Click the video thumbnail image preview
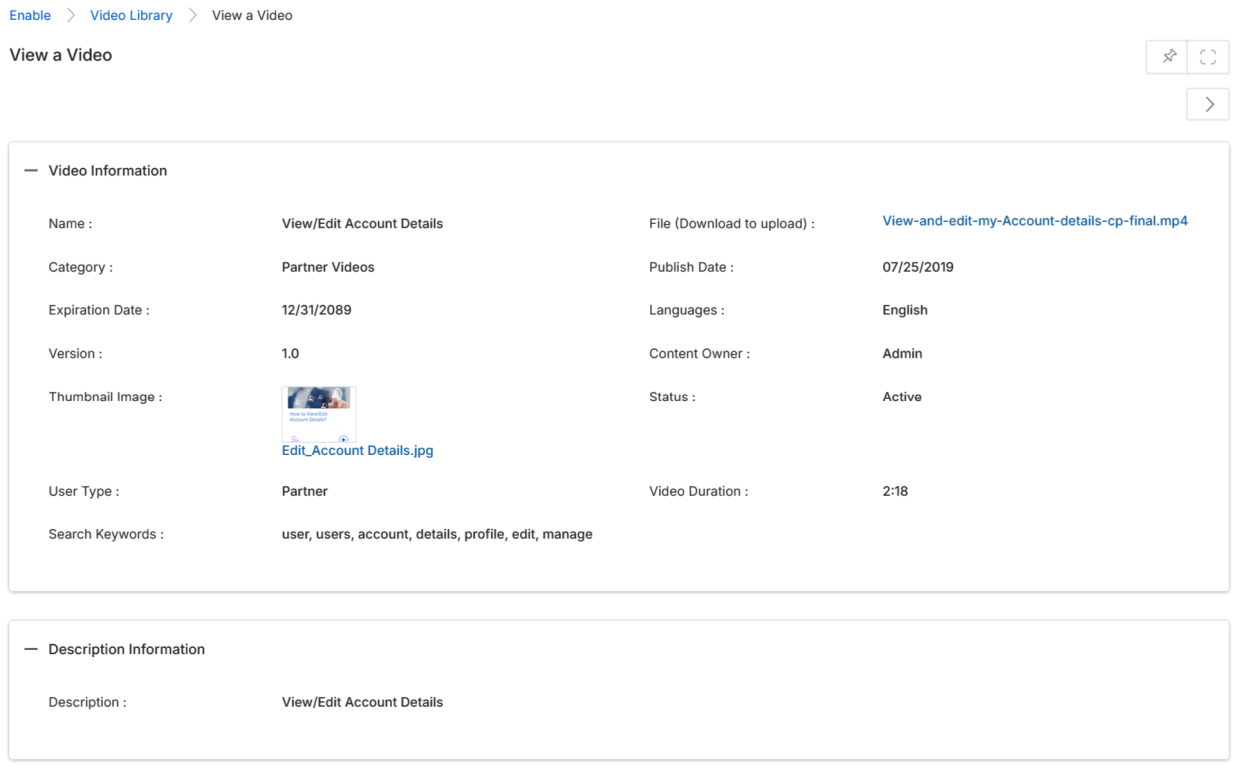The width and height of the screenshot is (1237, 769). 319,414
